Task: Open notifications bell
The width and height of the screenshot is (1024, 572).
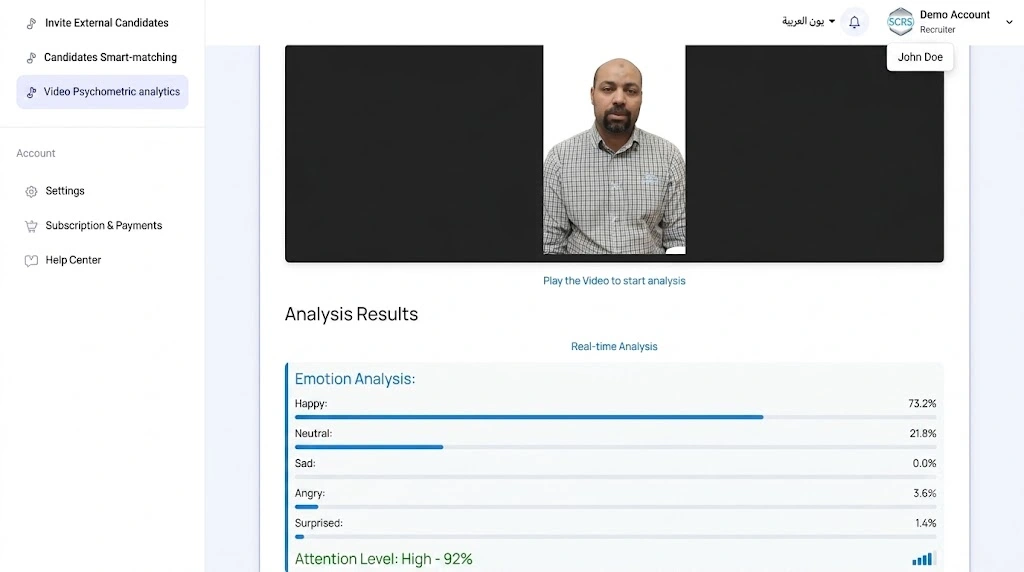Action: [x=854, y=22]
